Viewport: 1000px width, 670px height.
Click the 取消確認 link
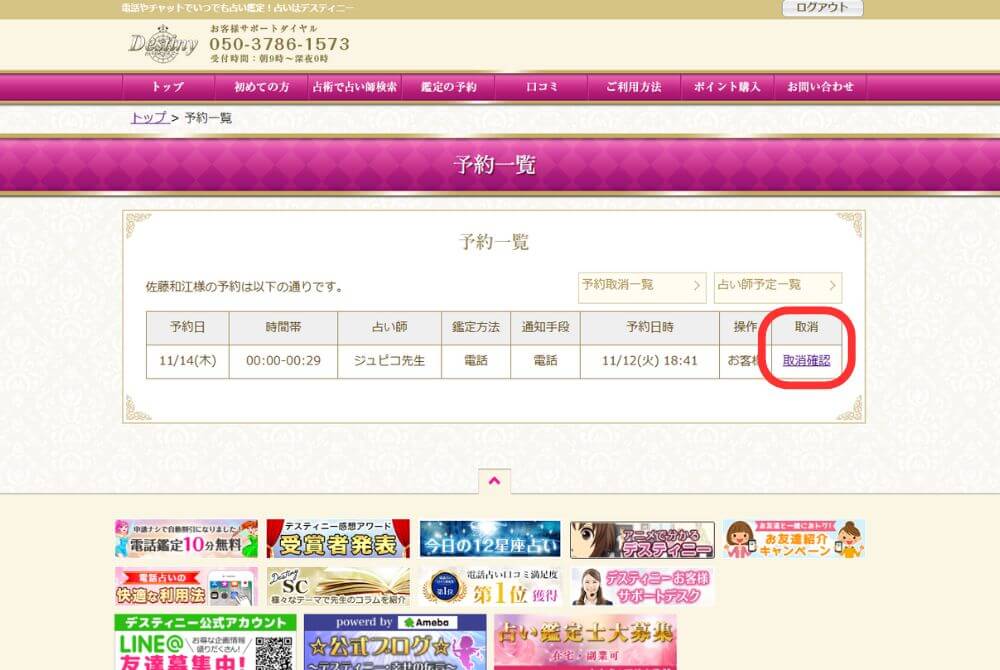(x=806, y=361)
